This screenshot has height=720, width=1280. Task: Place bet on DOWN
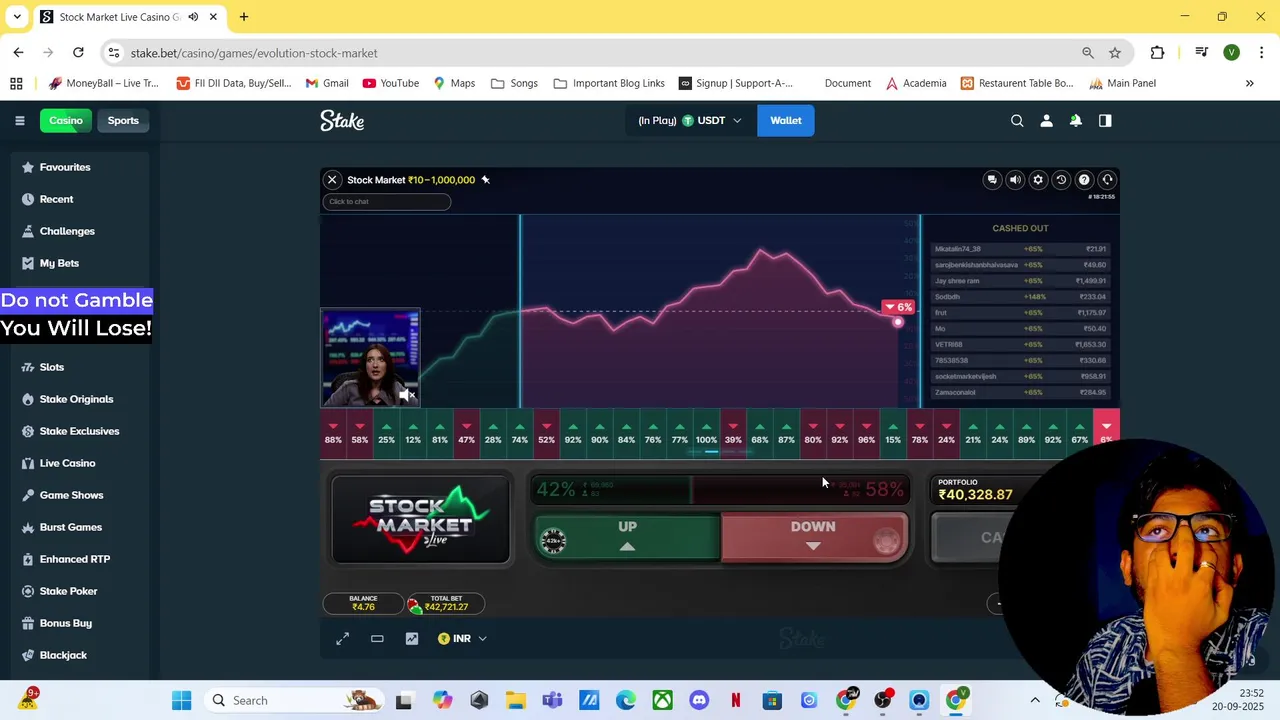click(x=813, y=537)
